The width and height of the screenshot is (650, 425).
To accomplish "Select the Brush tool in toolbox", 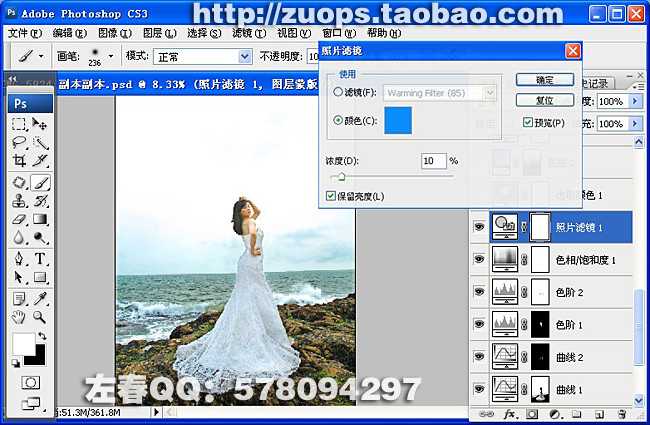I will point(40,182).
